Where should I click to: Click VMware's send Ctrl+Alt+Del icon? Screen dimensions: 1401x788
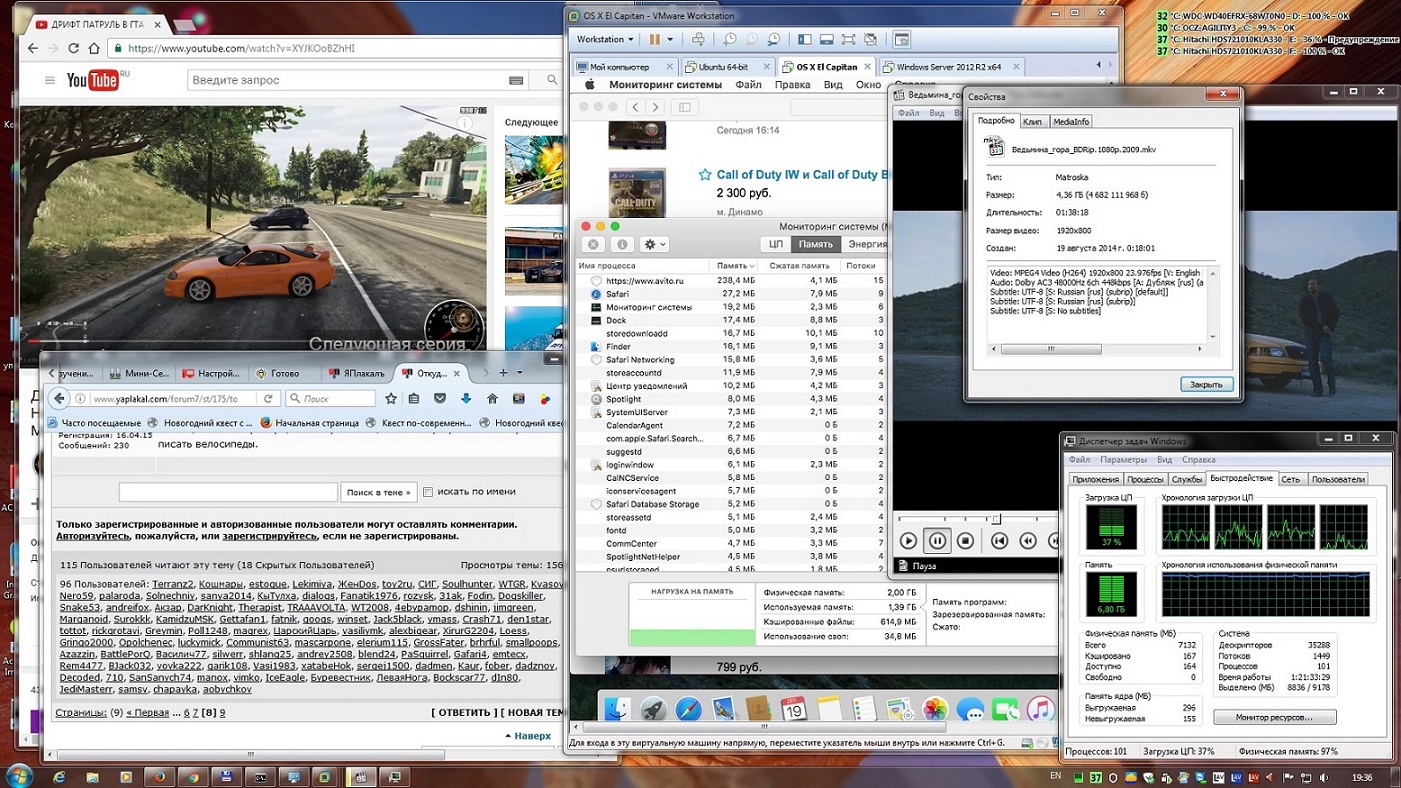pyautogui.click(x=698, y=40)
